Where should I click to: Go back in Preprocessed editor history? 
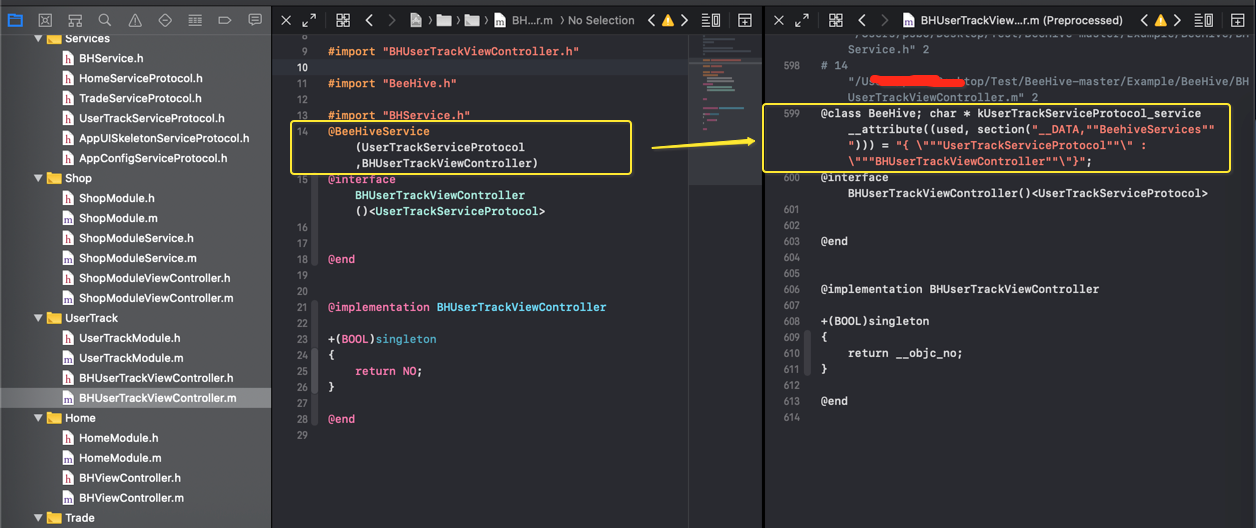click(862, 20)
